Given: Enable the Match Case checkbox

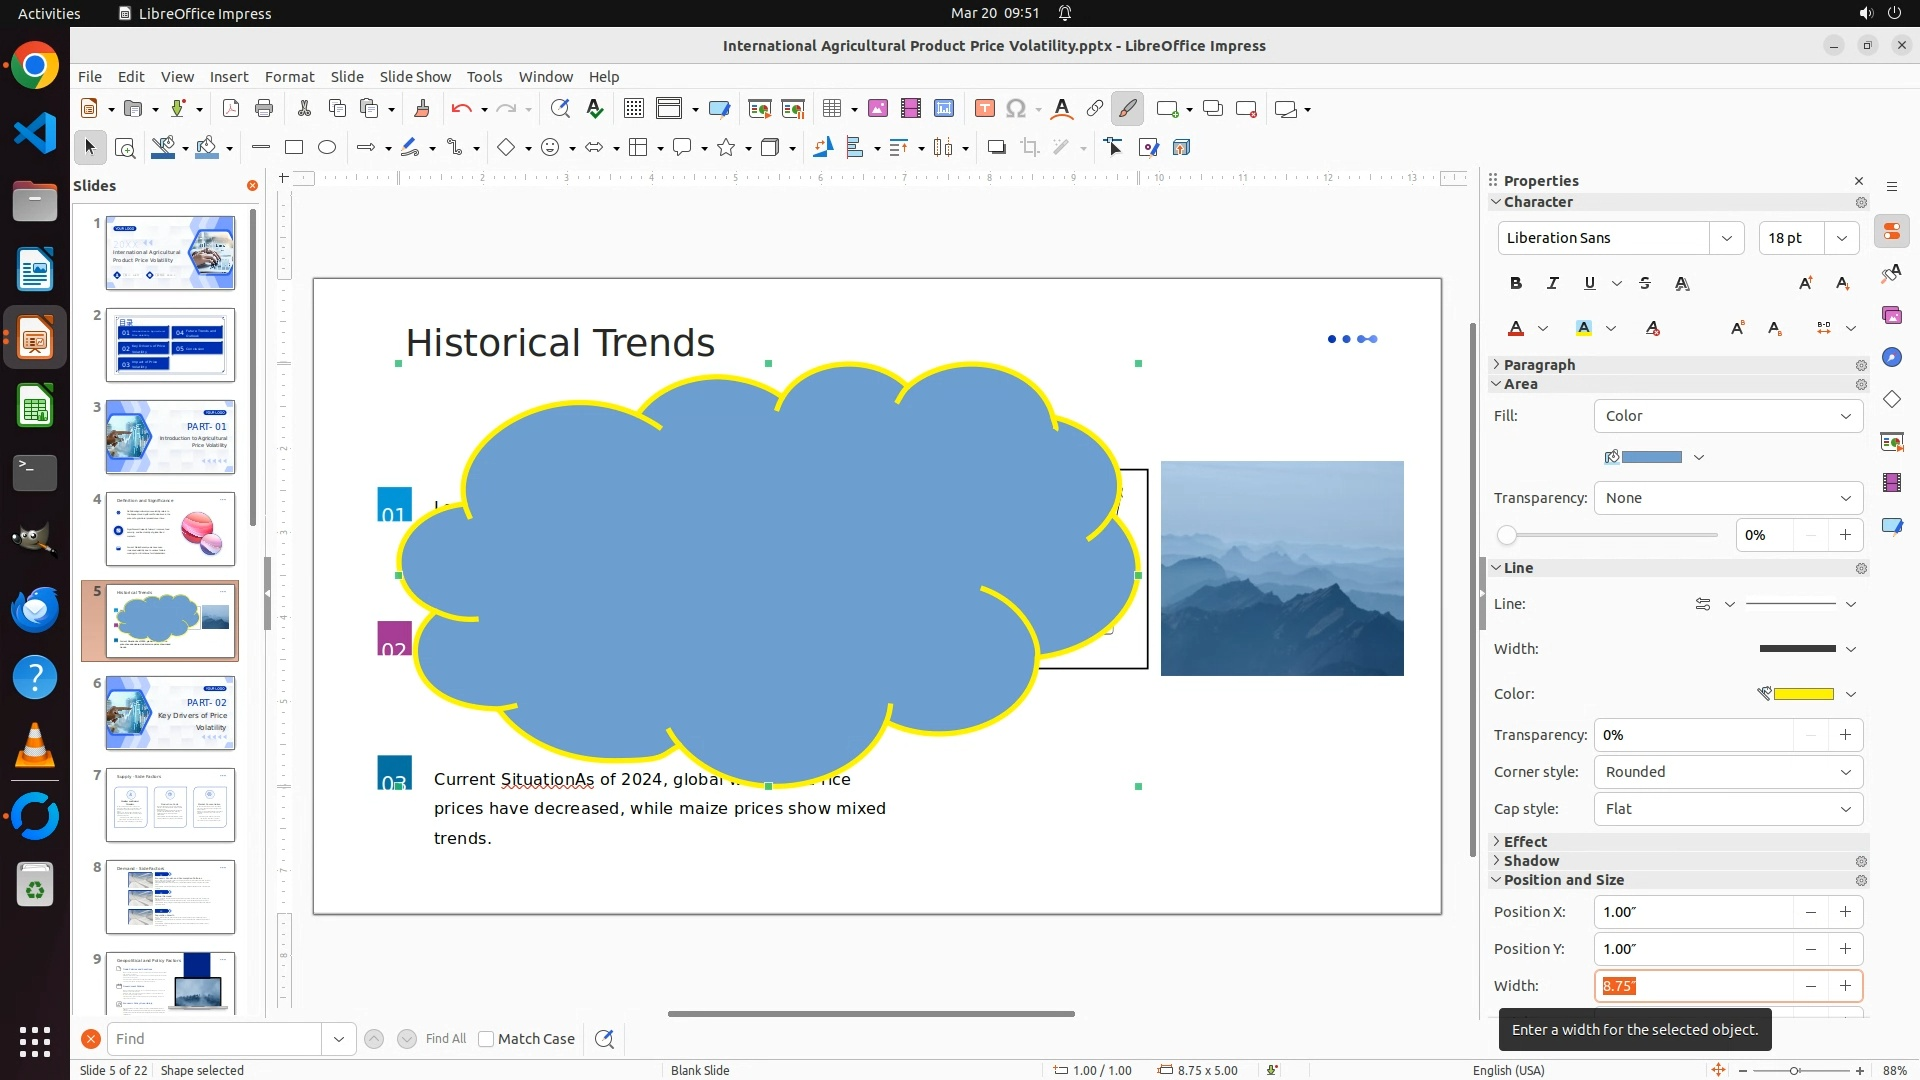Looking at the screenshot, I should click(486, 1039).
